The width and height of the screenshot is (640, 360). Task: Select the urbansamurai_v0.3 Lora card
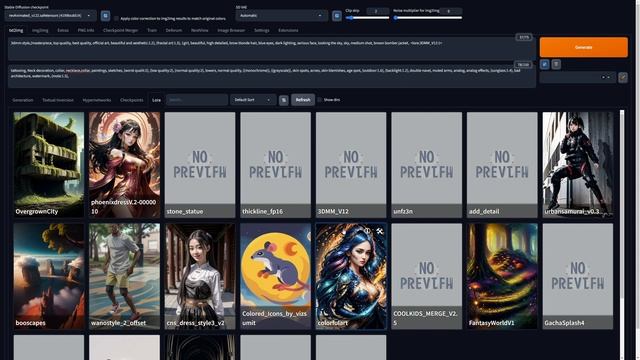578,165
